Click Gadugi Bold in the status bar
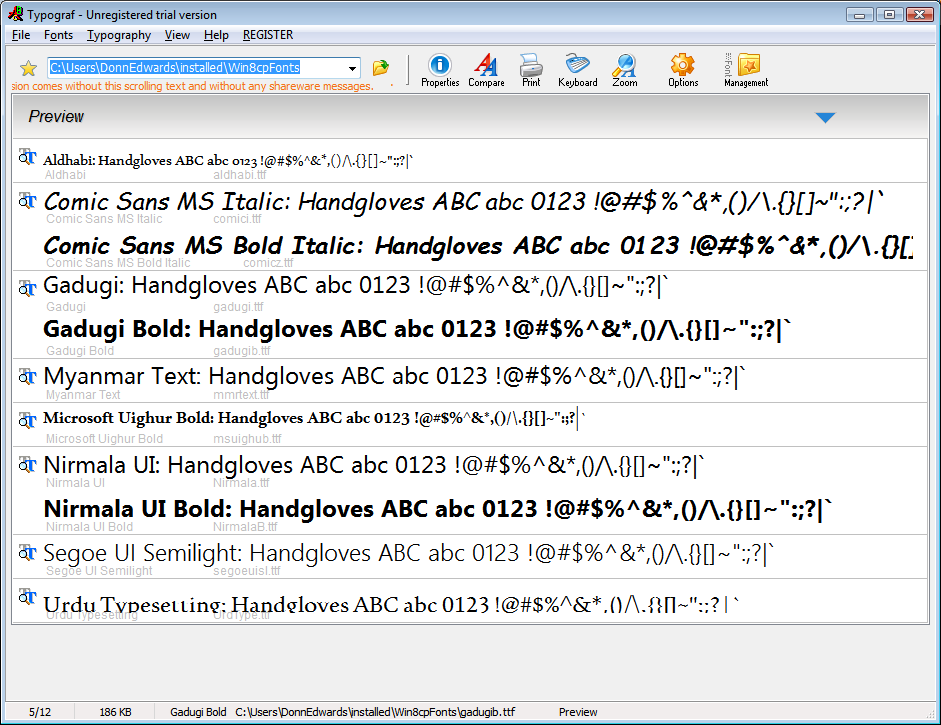 tap(196, 712)
